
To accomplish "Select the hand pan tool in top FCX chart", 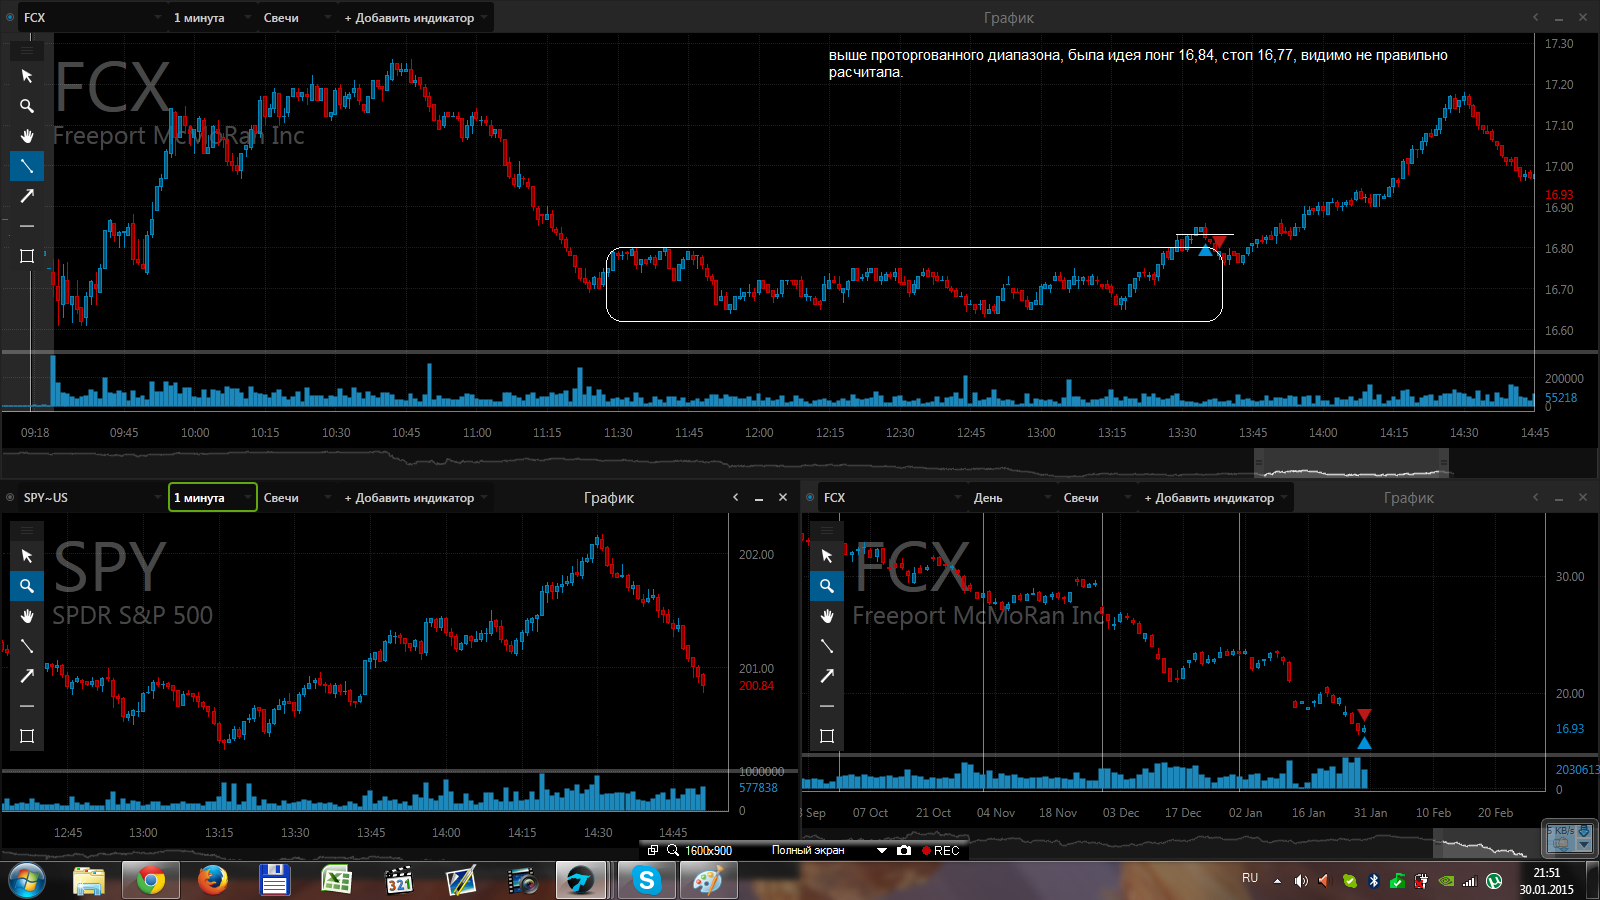I will 27,136.
